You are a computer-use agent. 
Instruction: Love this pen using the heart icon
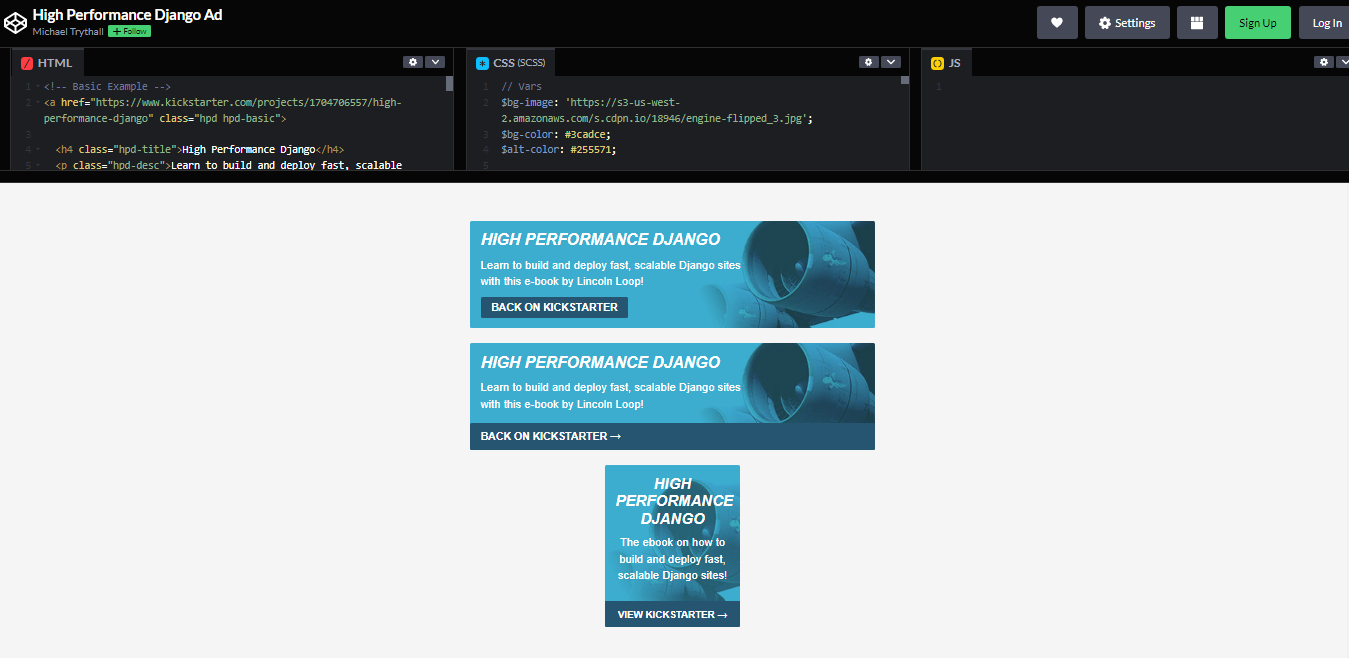coord(1057,22)
